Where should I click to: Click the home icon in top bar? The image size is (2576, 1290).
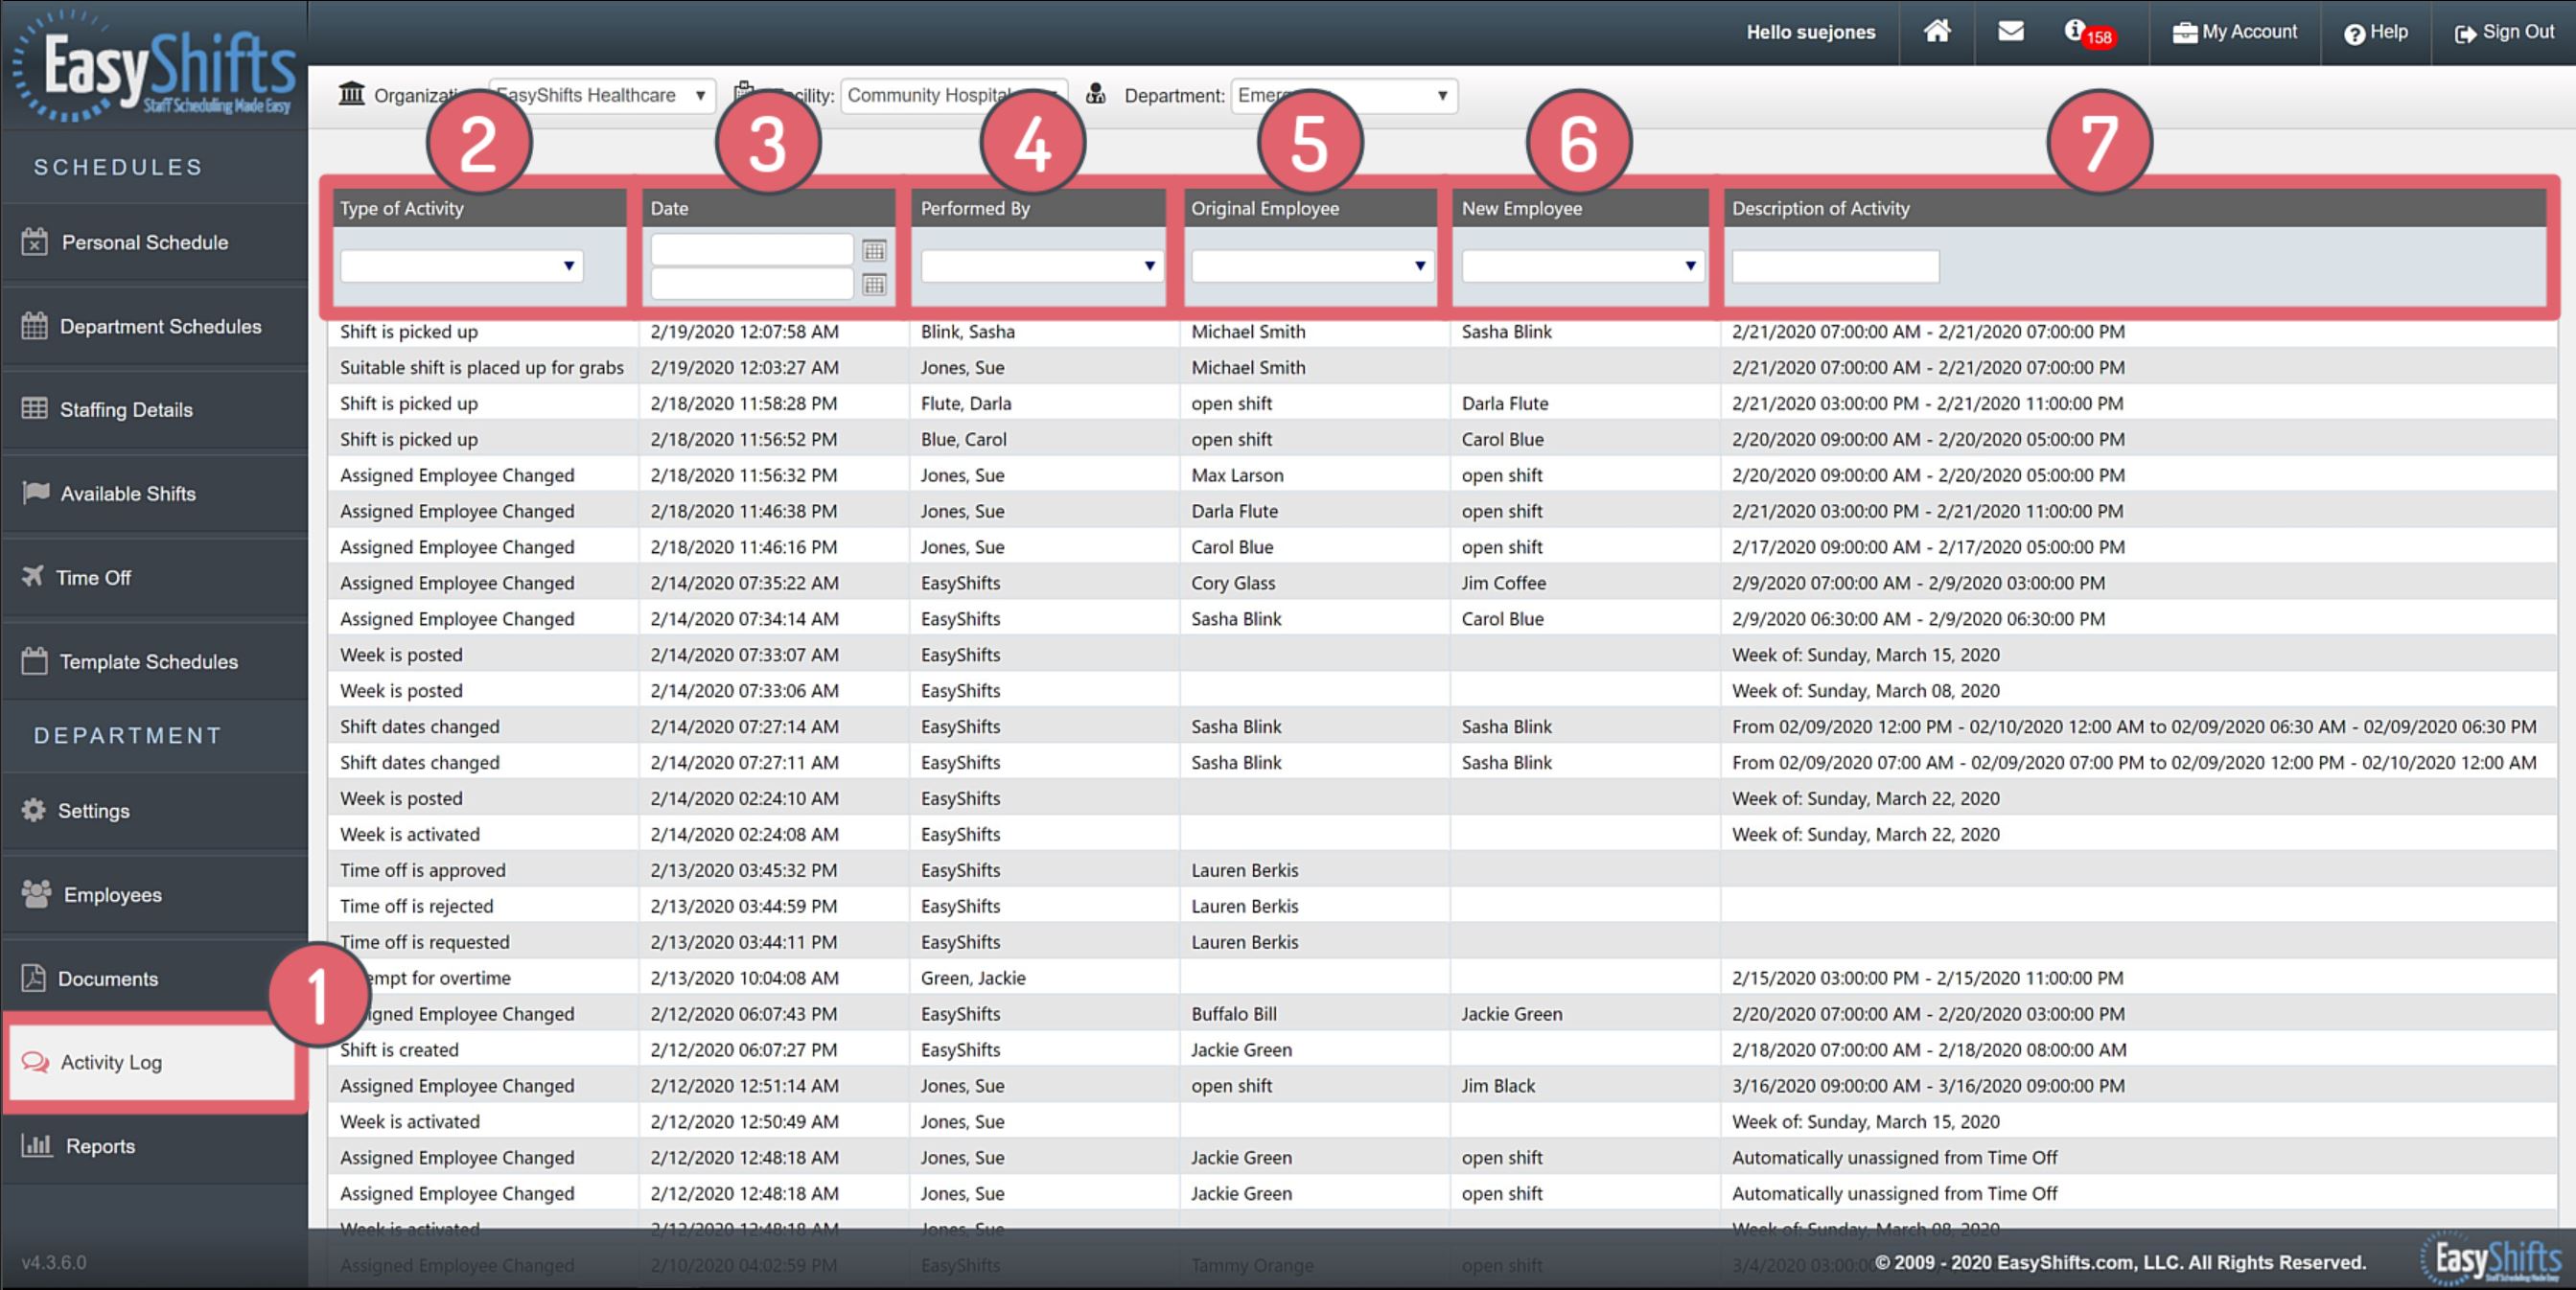[1936, 32]
